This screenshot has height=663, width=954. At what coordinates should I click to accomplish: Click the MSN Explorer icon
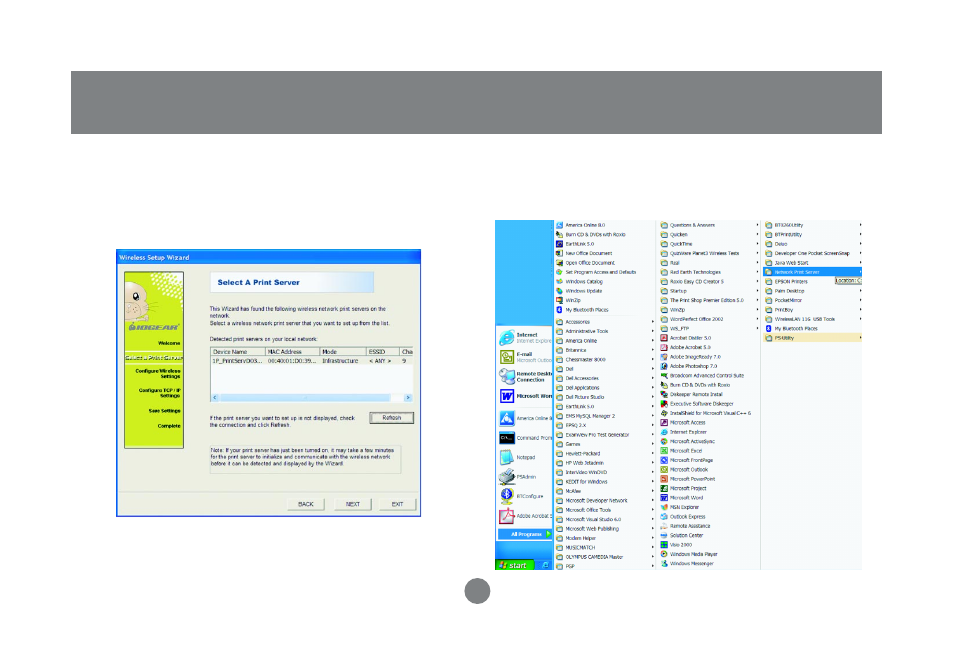[664, 507]
